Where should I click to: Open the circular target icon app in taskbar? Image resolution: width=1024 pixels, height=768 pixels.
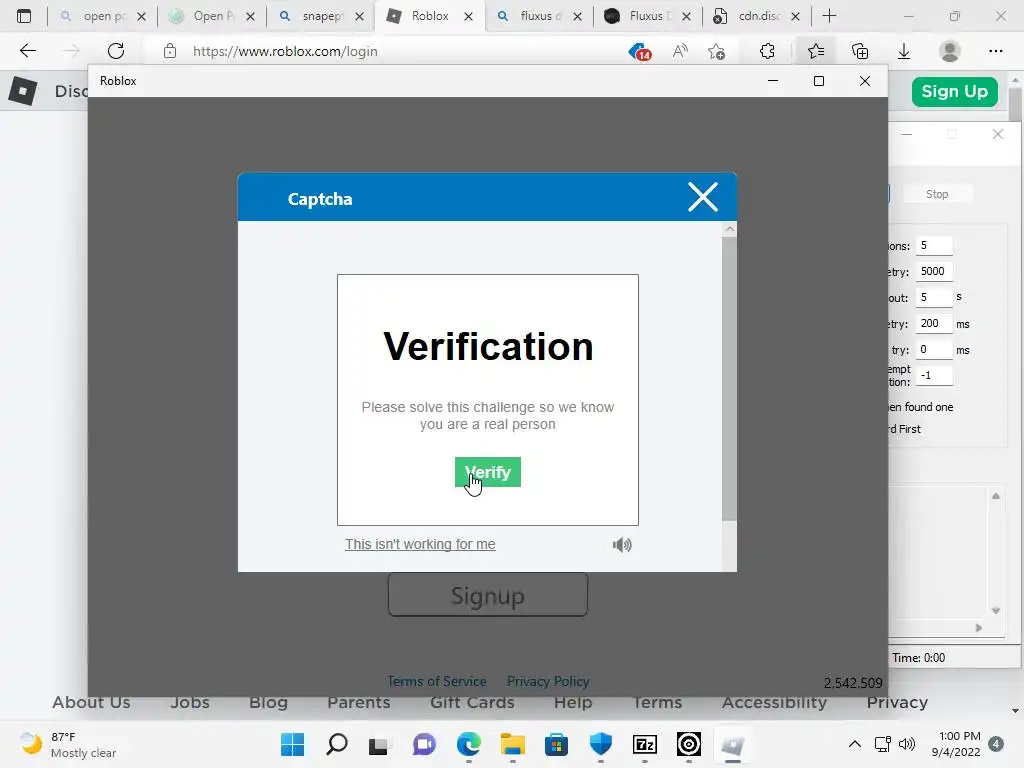pyautogui.click(x=689, y=744)
